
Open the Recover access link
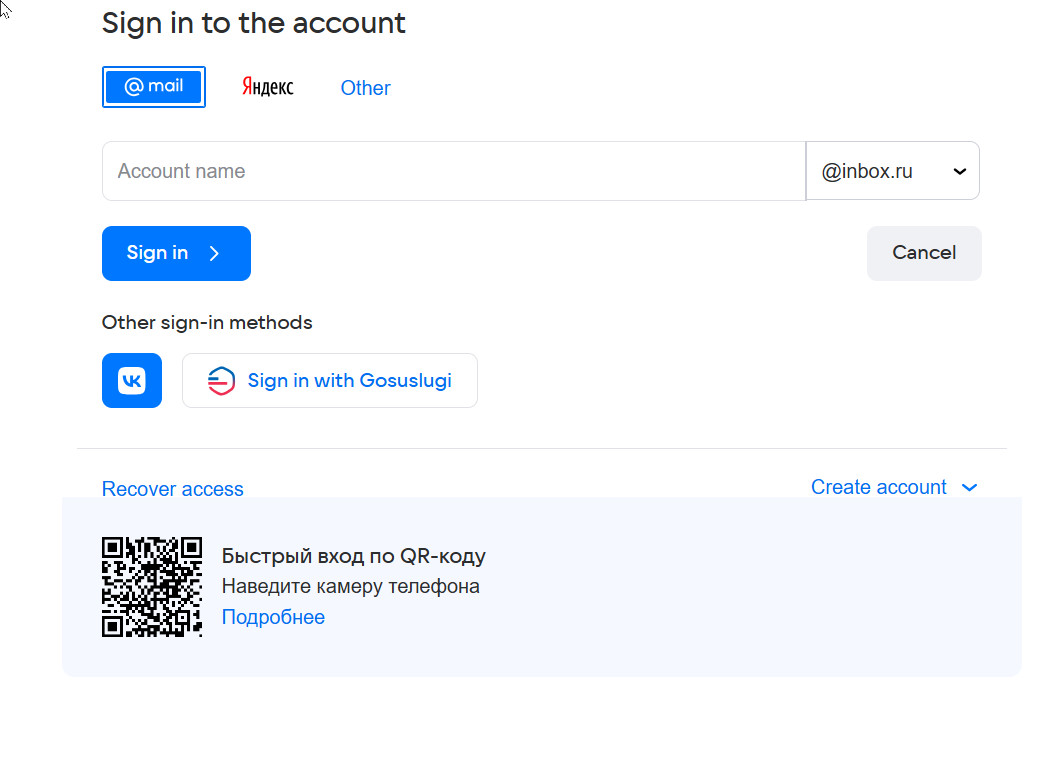173,489
